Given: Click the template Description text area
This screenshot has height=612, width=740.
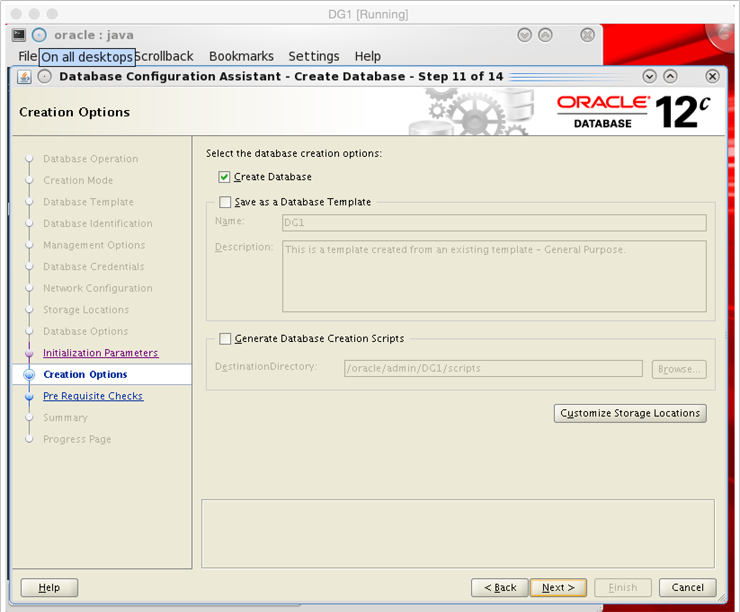Looking at the screenshot, I should pyautogui.click(x=494, y=276).
